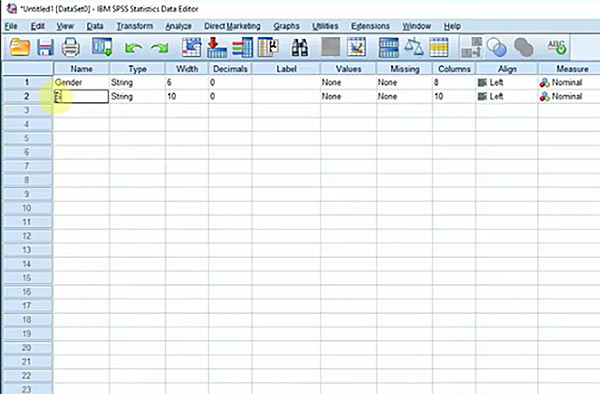Run Spell Check ABC icon

coord(556,47)
